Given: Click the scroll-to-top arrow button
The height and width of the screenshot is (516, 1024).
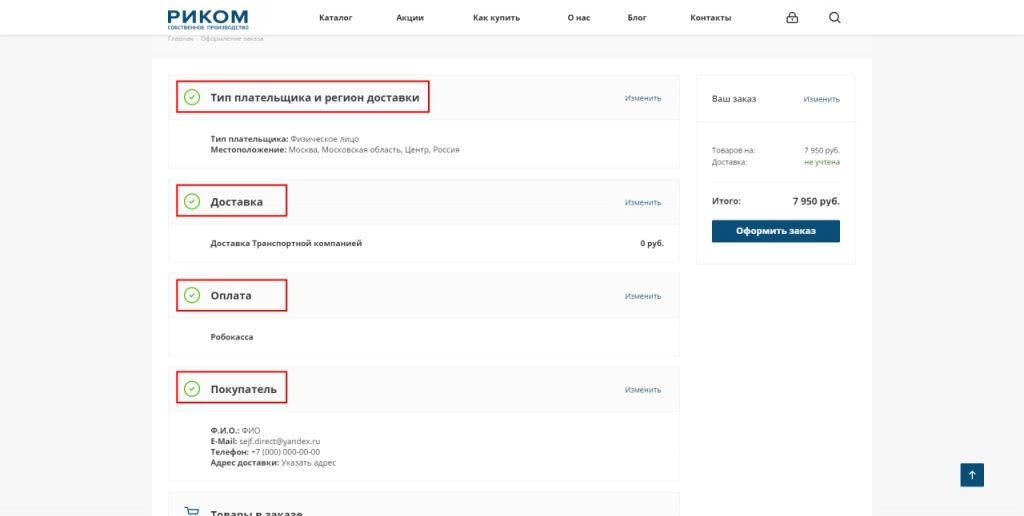Looking at the screenshot, I should tap(972, 475).
